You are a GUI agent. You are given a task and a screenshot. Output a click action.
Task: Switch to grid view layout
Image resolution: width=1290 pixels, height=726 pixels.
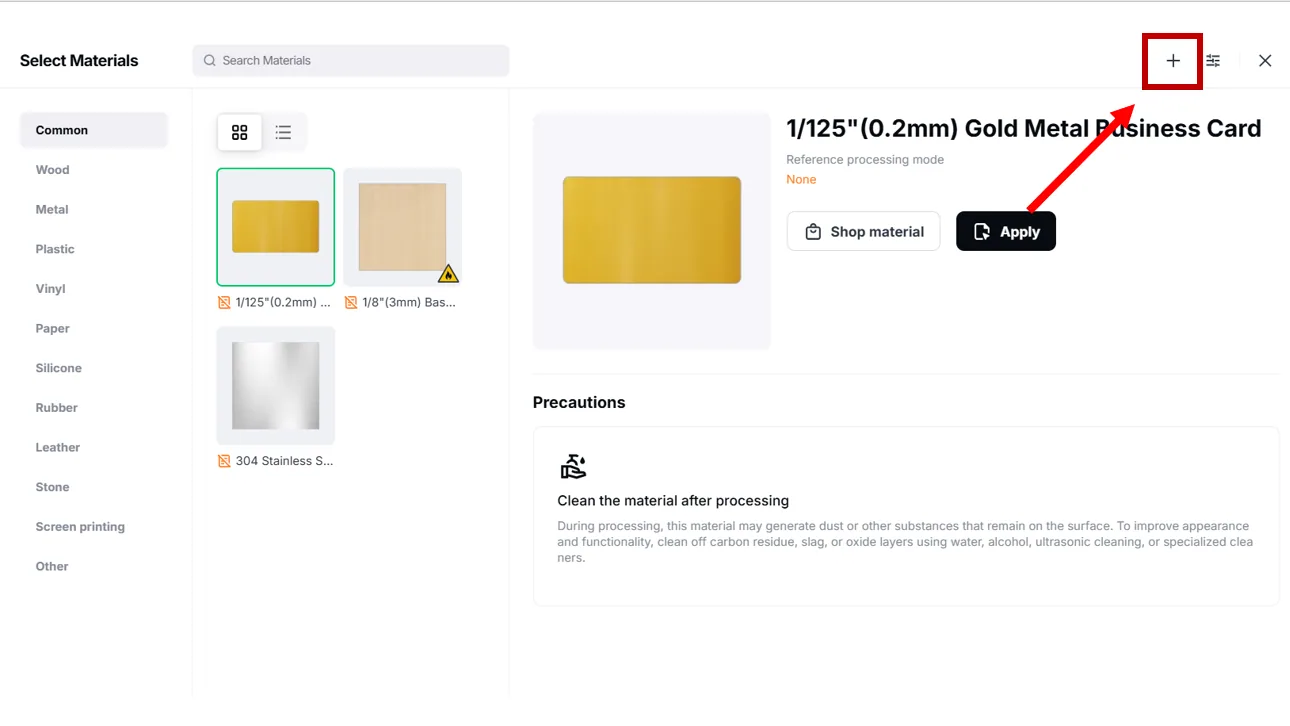(x=240, y=132)
